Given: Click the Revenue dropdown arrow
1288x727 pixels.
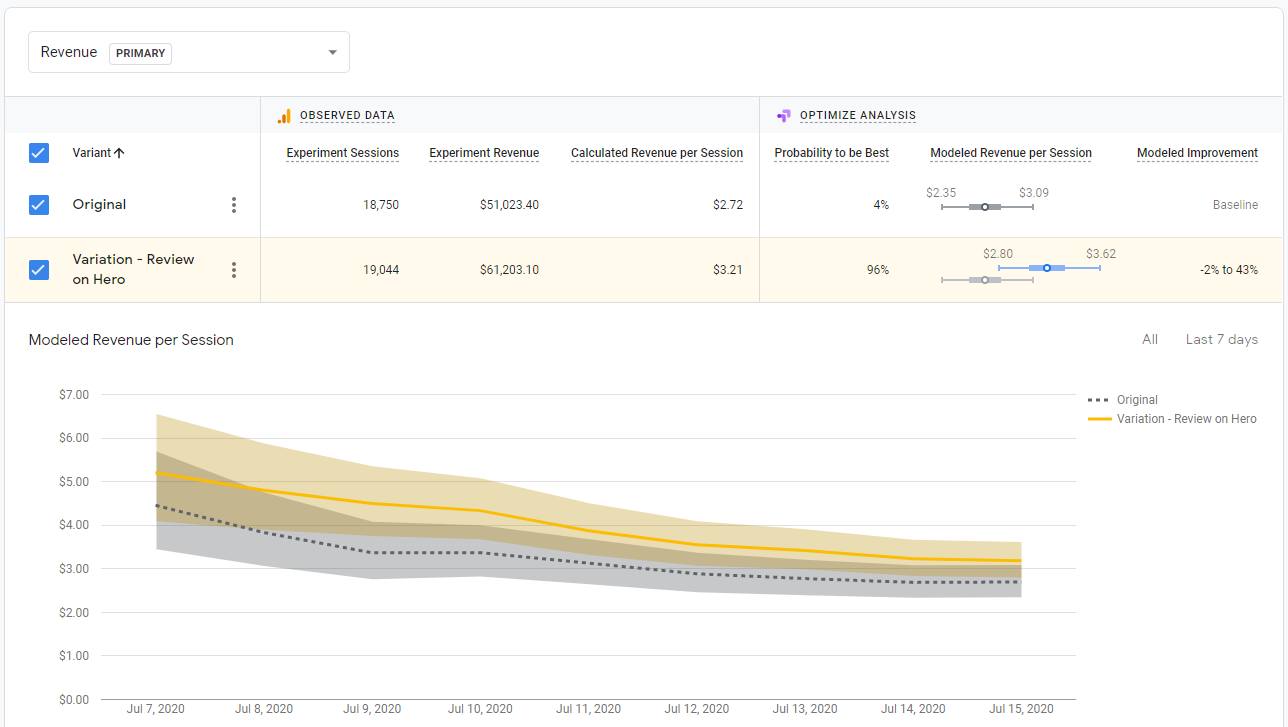Looking at the screenshot, I should pyautogui.click(x=333, y=53).
